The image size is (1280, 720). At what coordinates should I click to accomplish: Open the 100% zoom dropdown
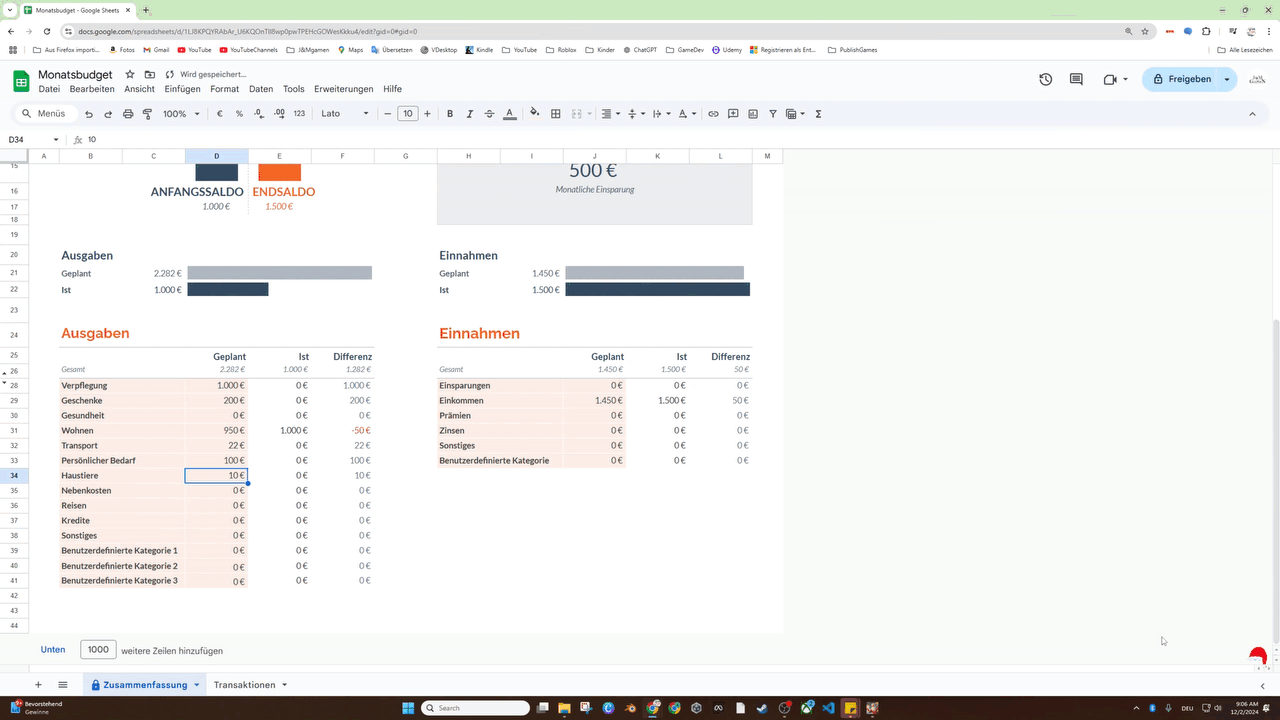[x=181, y=114]
